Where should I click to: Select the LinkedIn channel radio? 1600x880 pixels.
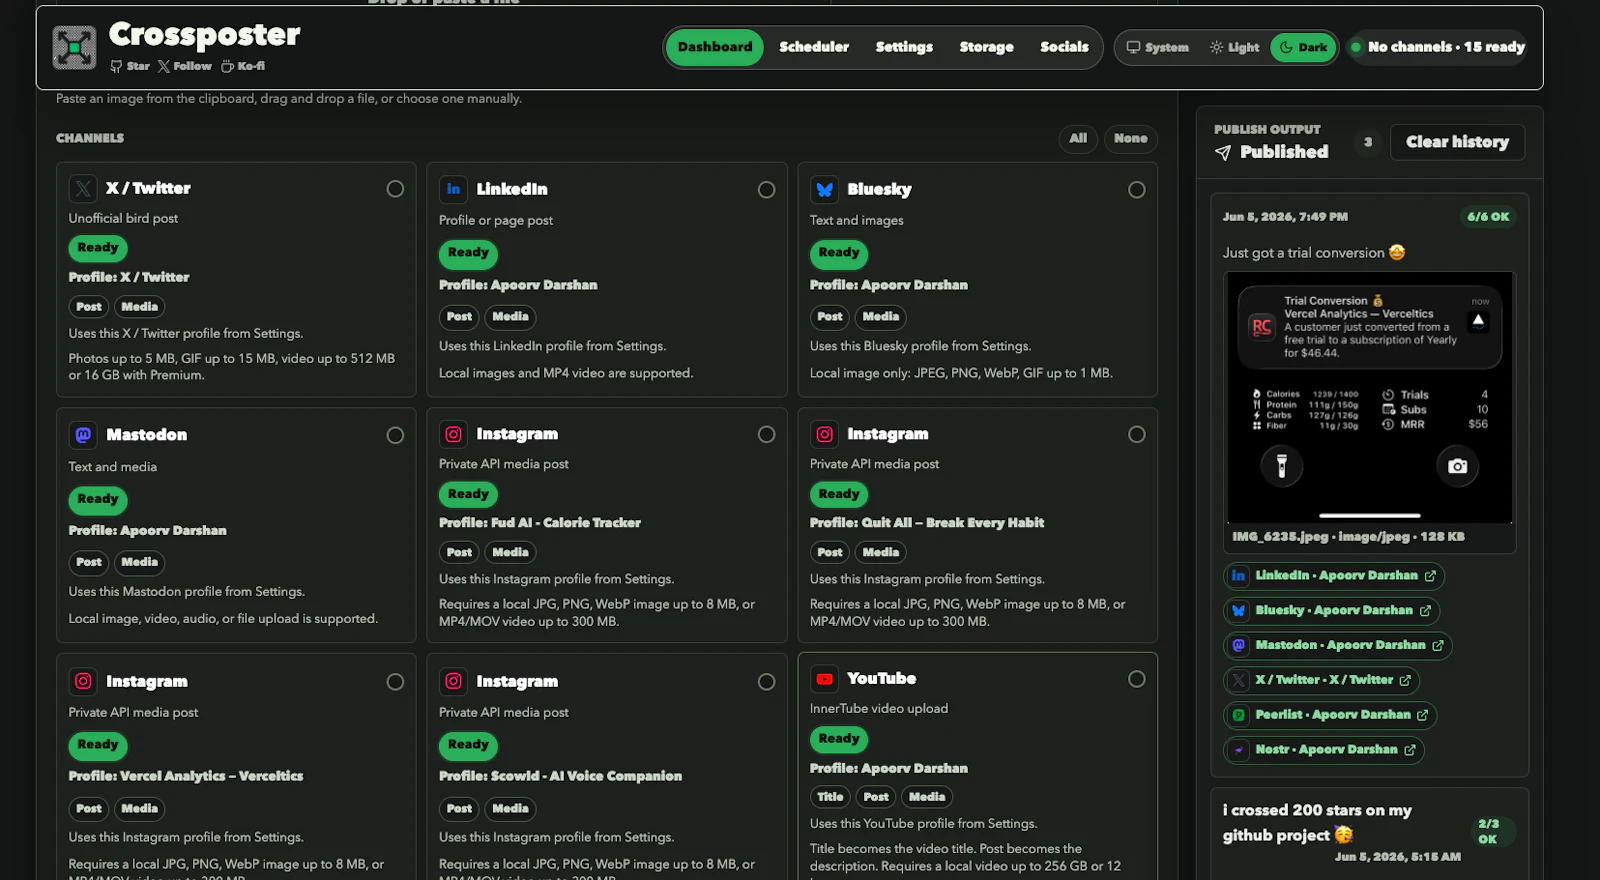[x=766, y=190]
